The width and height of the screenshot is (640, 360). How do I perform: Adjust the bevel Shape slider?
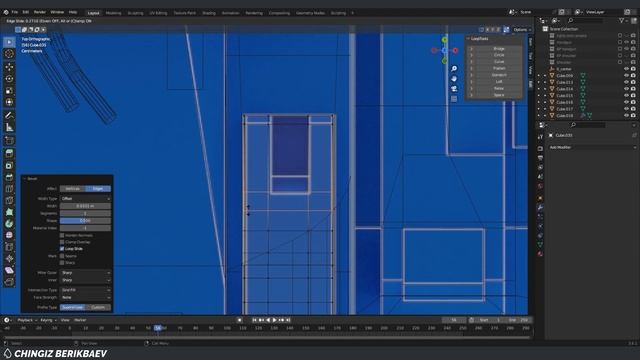point(85,221)
